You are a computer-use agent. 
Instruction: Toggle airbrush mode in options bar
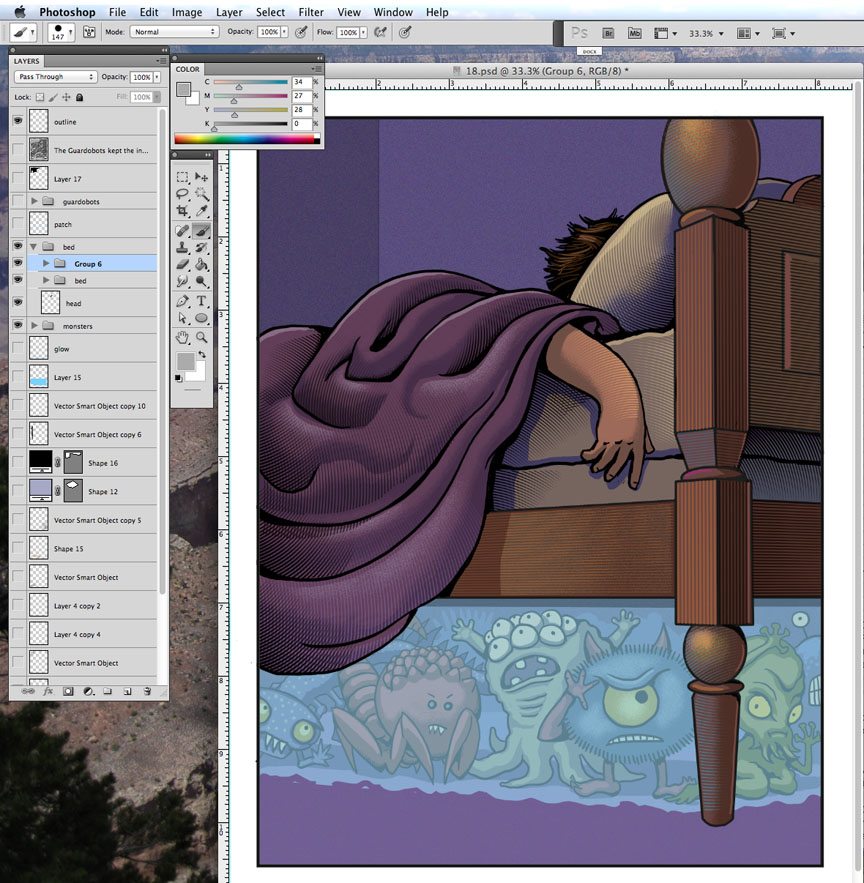point(381,32)
